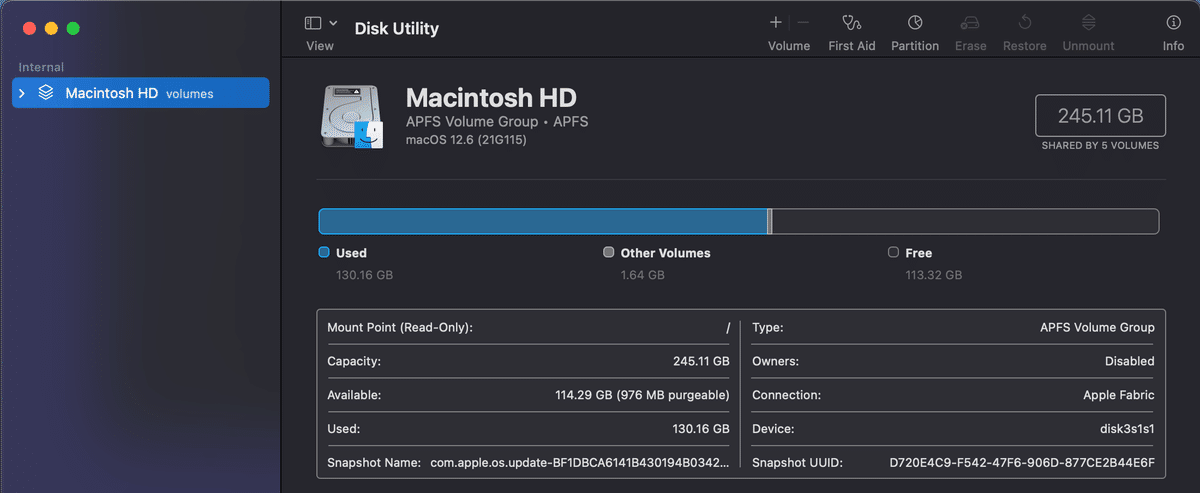Click the 'Snapshot Name:' label

click(373, 463)
